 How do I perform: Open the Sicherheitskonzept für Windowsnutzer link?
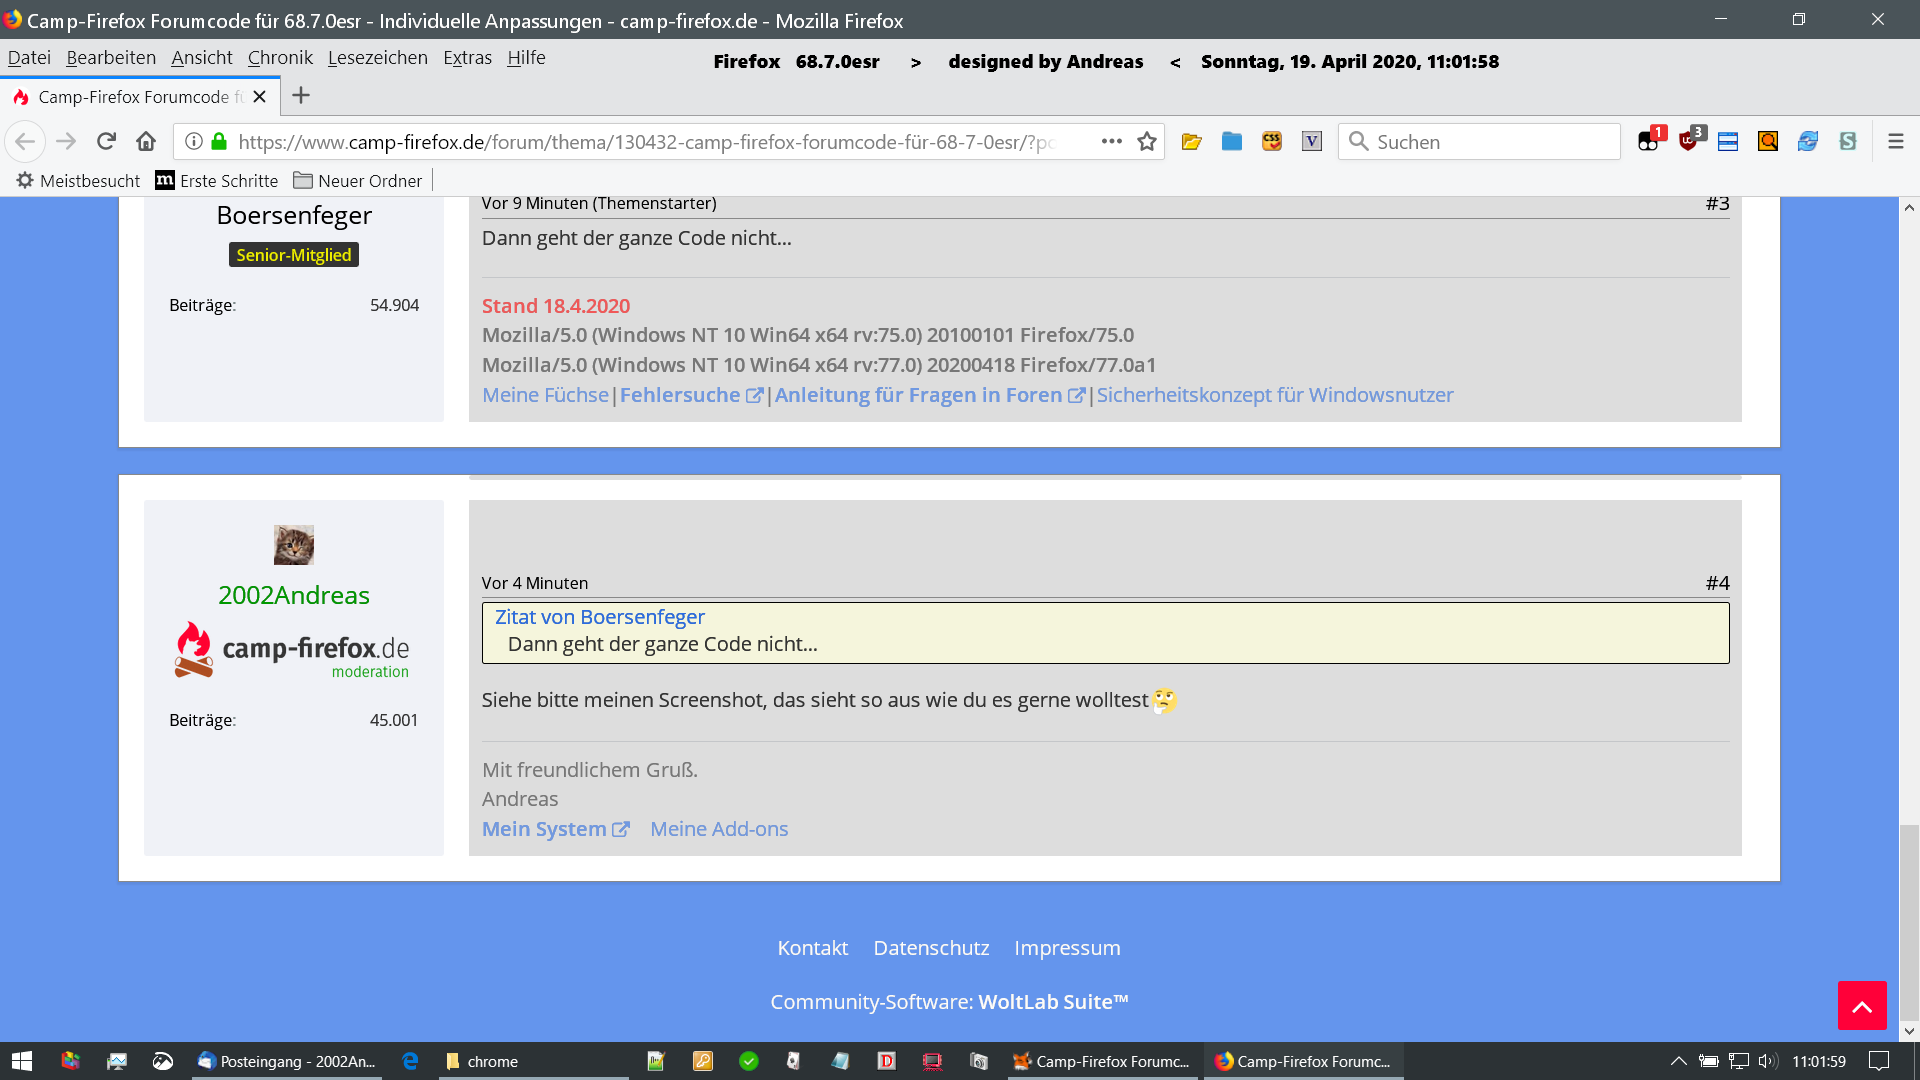click(x=1274, y=395)
